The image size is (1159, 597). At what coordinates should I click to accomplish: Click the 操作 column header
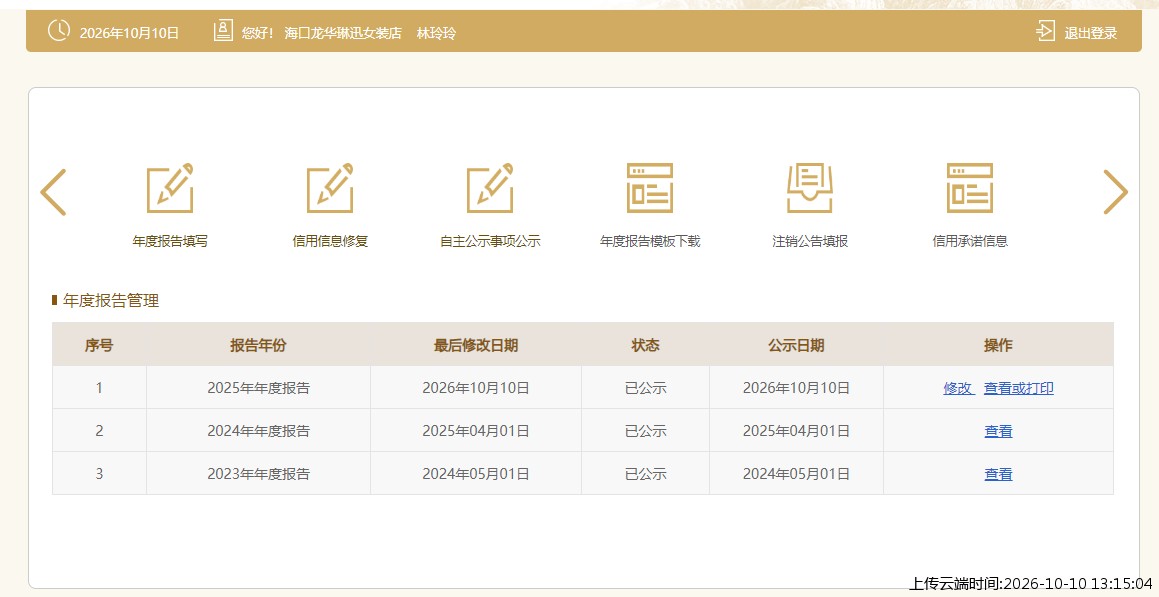click(x=998, y=345)
